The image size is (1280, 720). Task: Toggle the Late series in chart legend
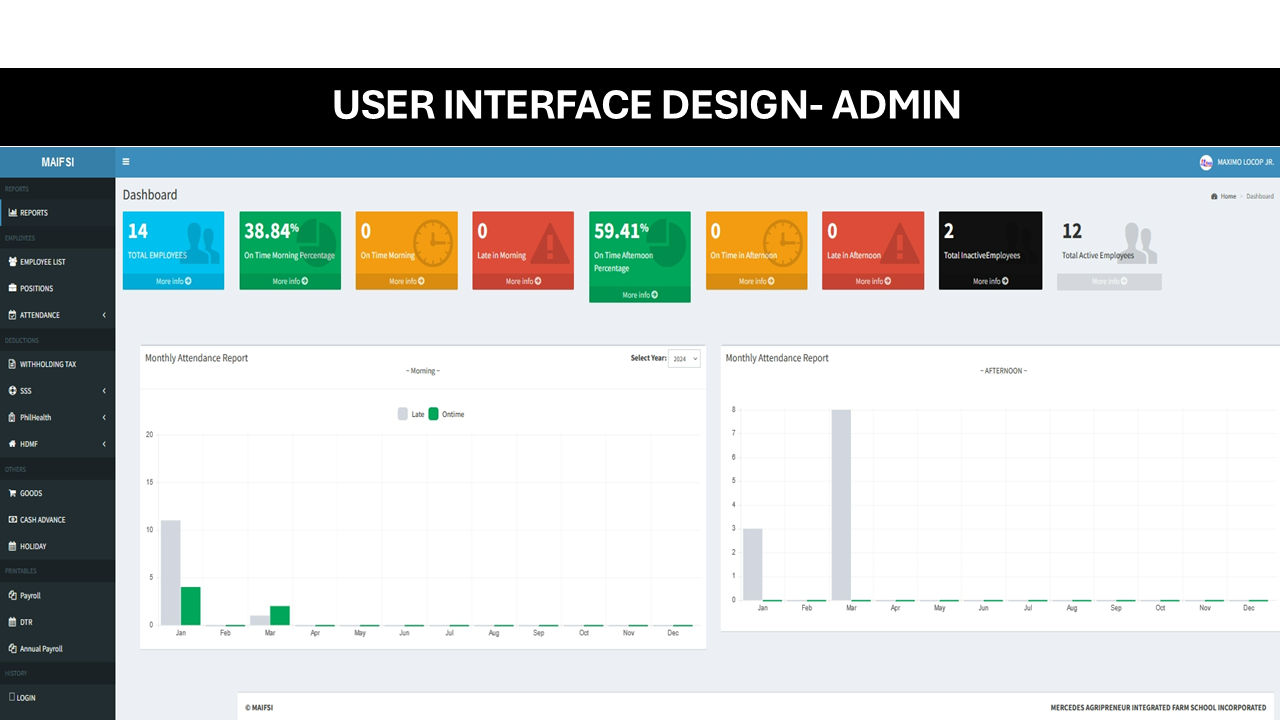pyautogui.click(x=403, y=414)
